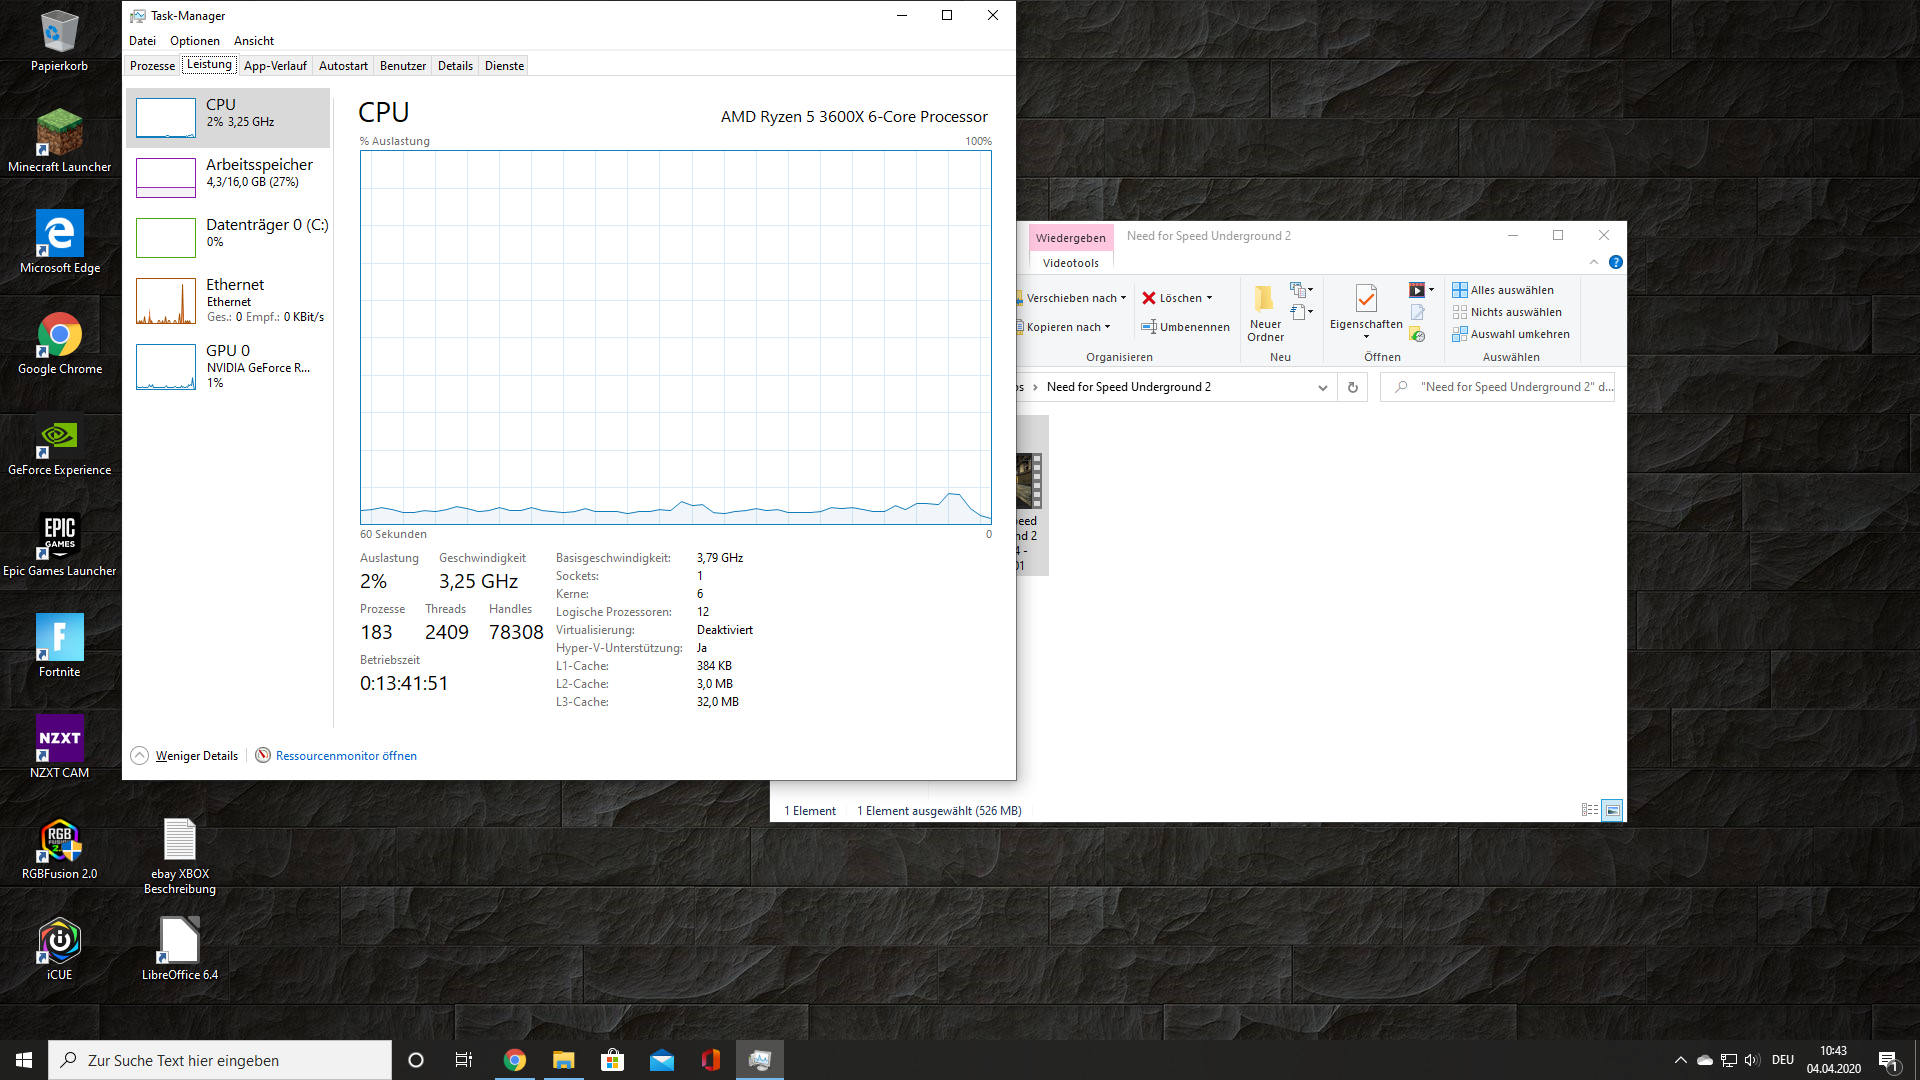Open the explorer help question mark
1920x1080 pixels.
pyautogui.click(x=1616, y=263)
